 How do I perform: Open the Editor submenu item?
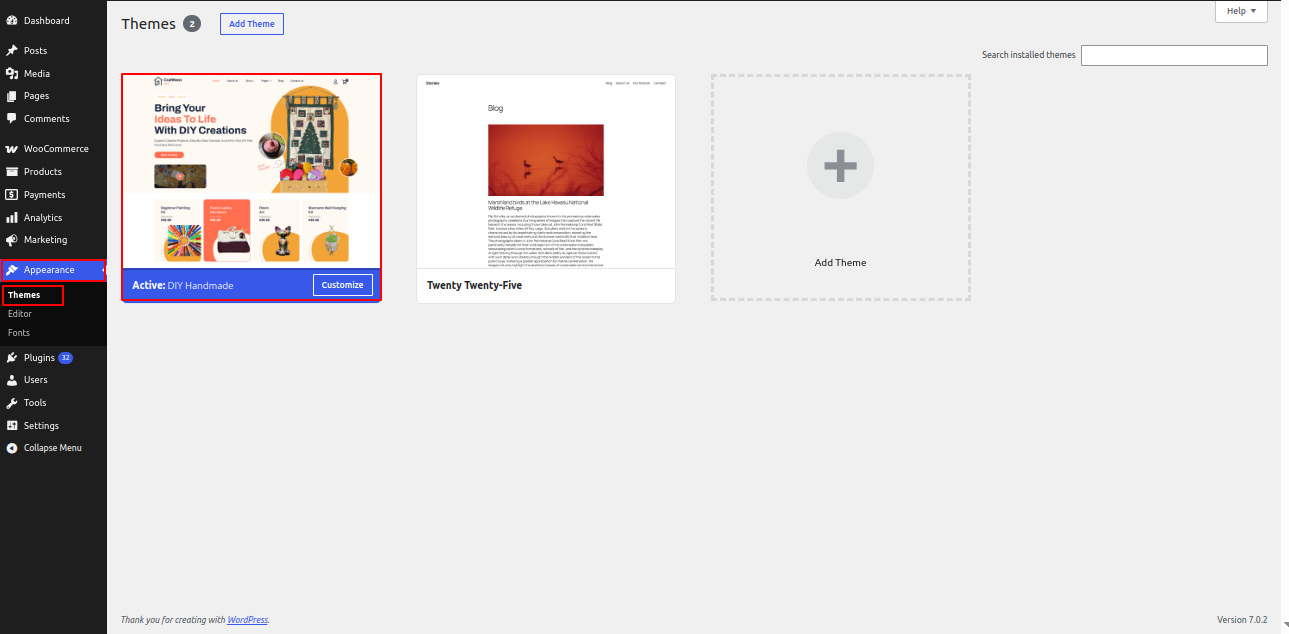pyautogui.click(x=20, y=314)
